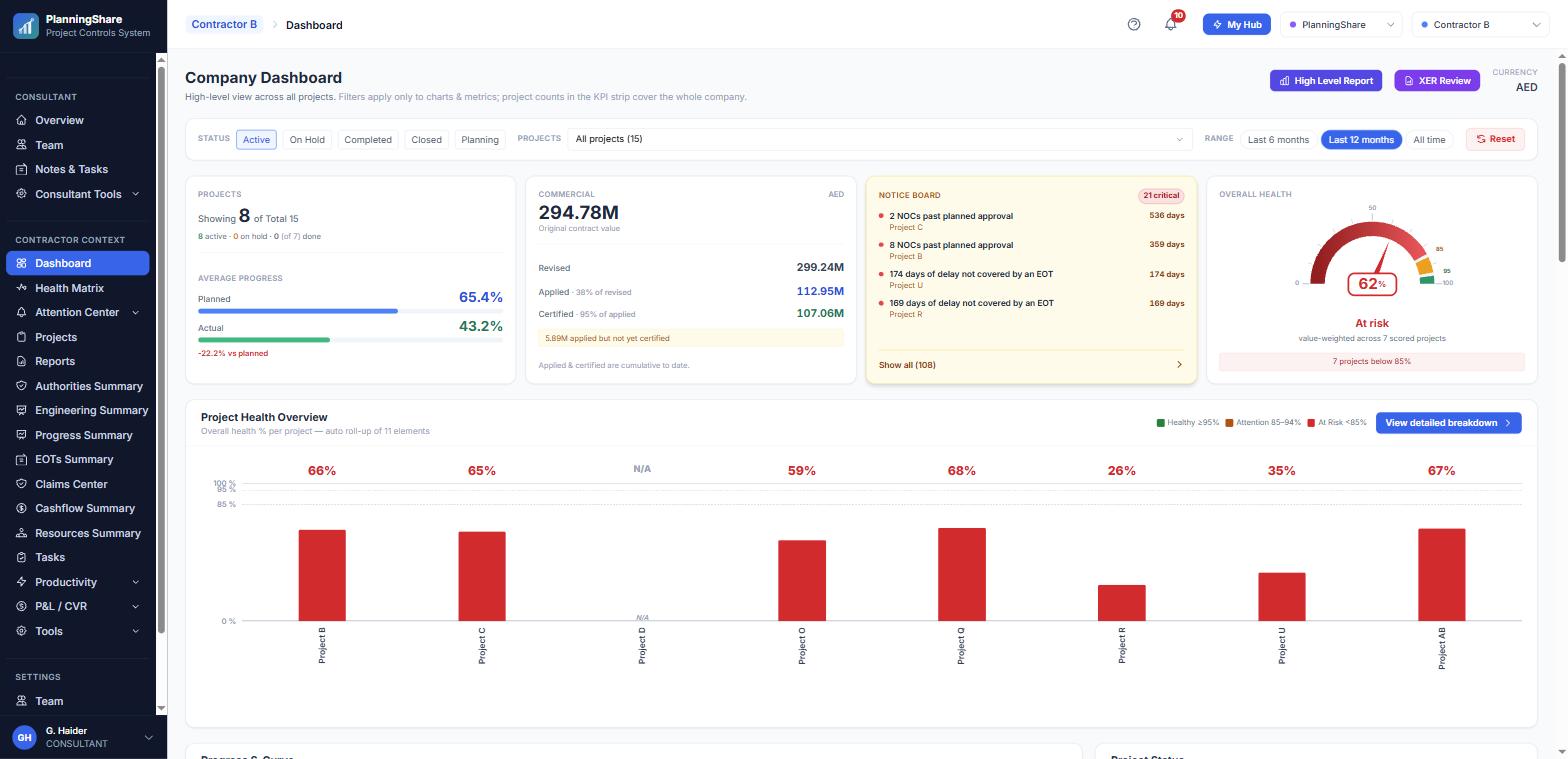
Task: Click the EOTs Summary icon
Action: pyautogui.click(x=21, y=459)
